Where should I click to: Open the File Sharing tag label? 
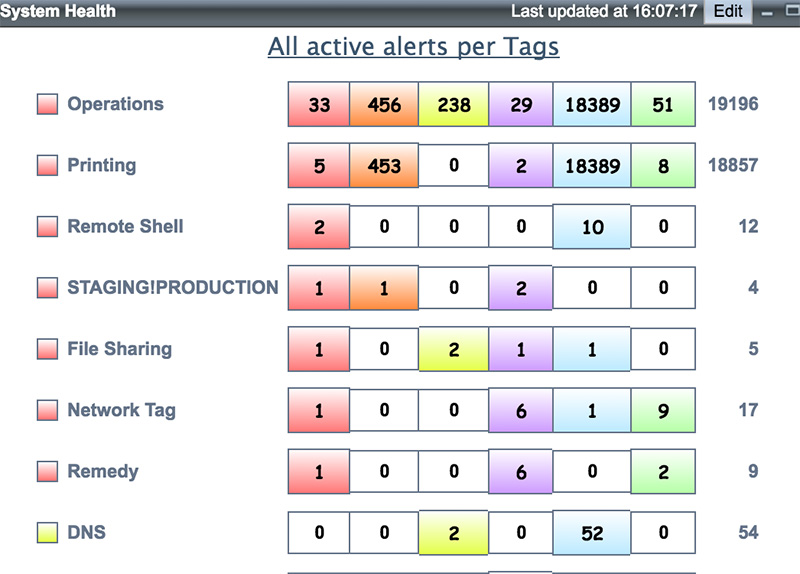[x=120, y=349]
